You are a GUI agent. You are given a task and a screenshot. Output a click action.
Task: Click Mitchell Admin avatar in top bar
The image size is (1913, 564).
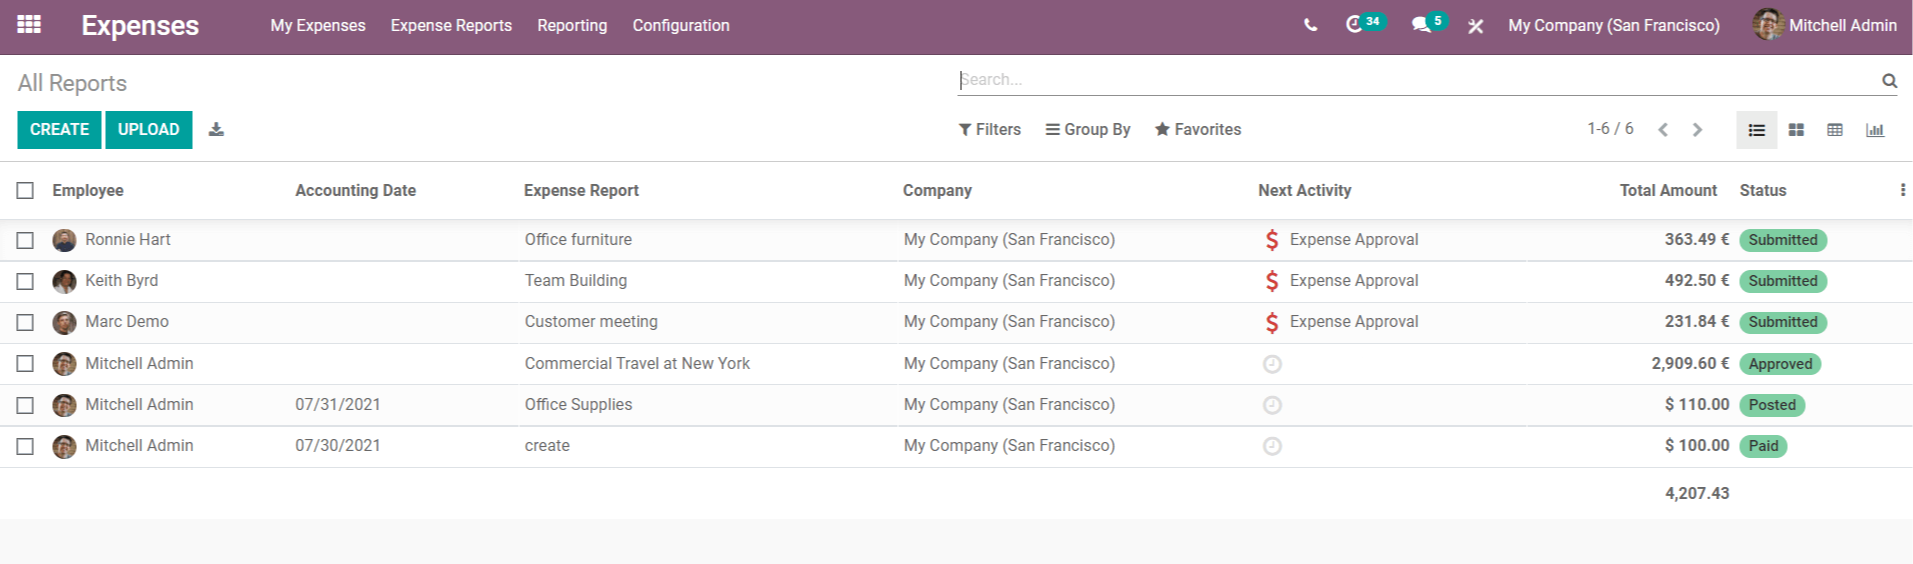1768,25
